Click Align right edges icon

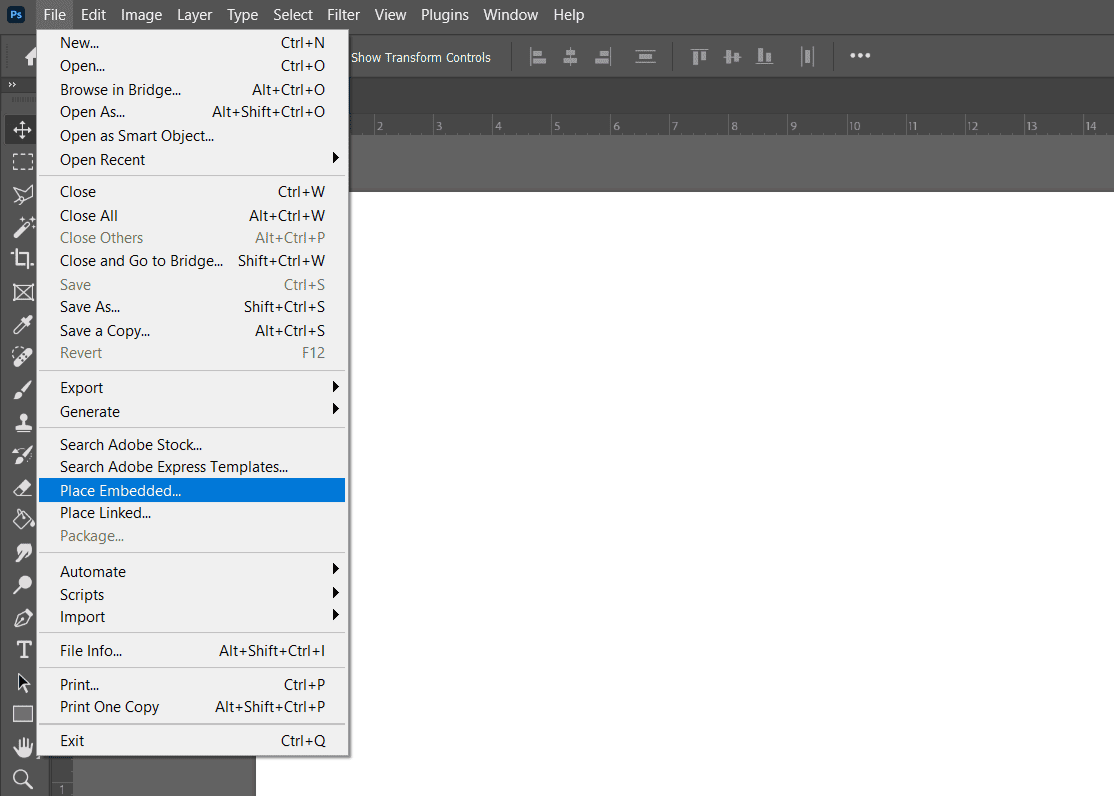[602, 57]
